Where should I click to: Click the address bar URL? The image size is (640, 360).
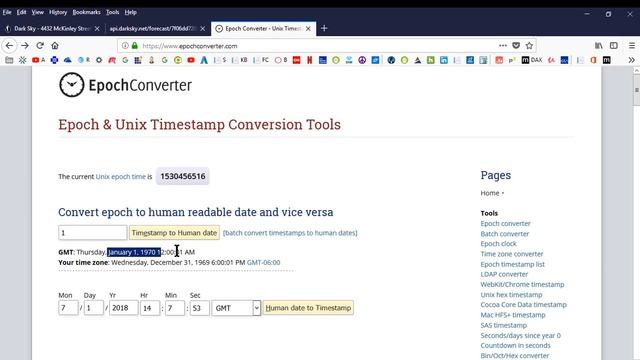point(190,46)
